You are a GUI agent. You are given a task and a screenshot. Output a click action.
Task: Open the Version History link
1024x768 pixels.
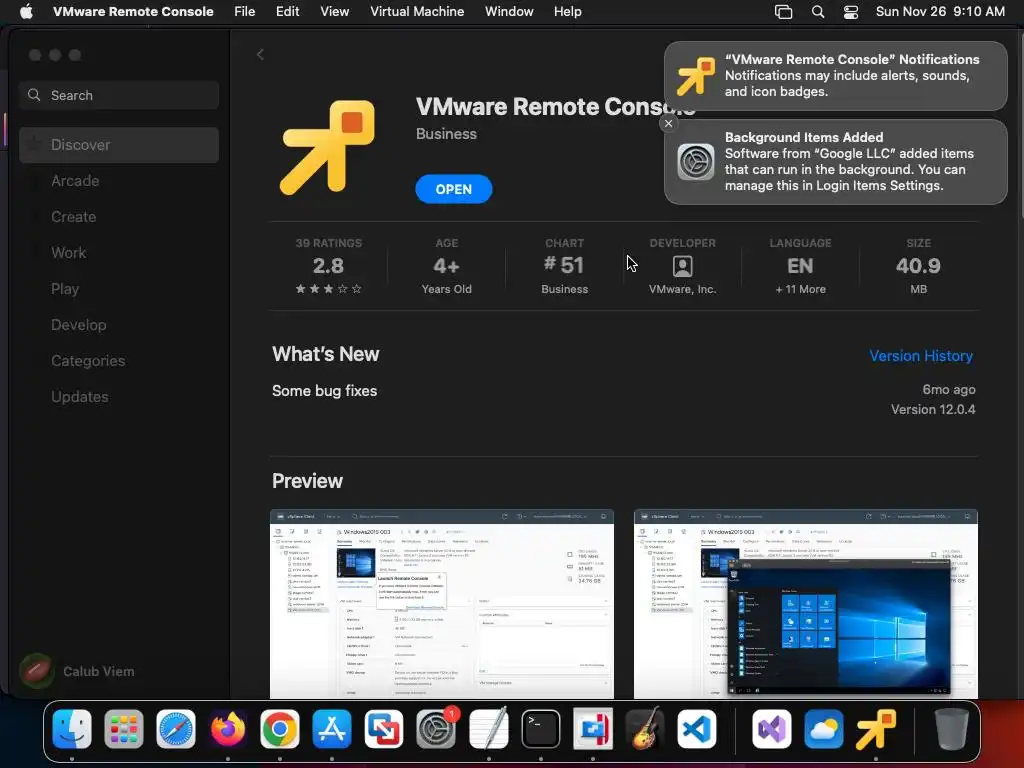[x=921, y=356]
